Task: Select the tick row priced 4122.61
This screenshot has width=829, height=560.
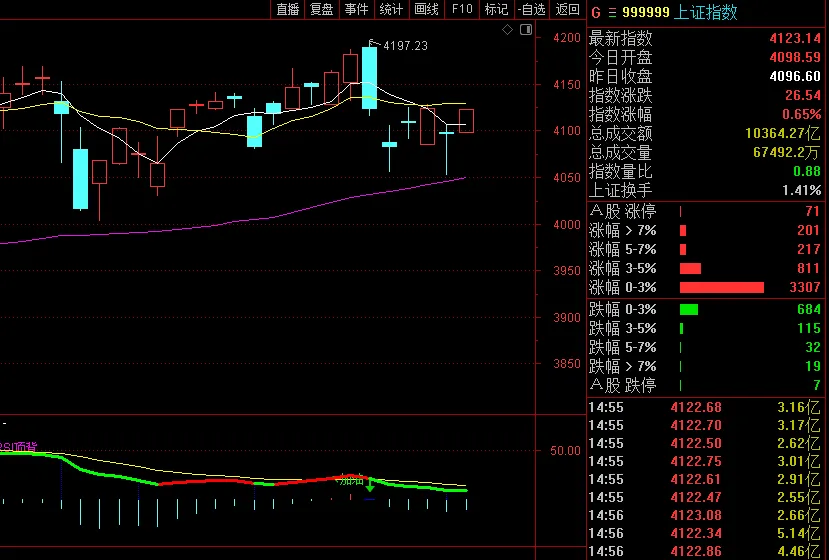Action: pos(705,480)
